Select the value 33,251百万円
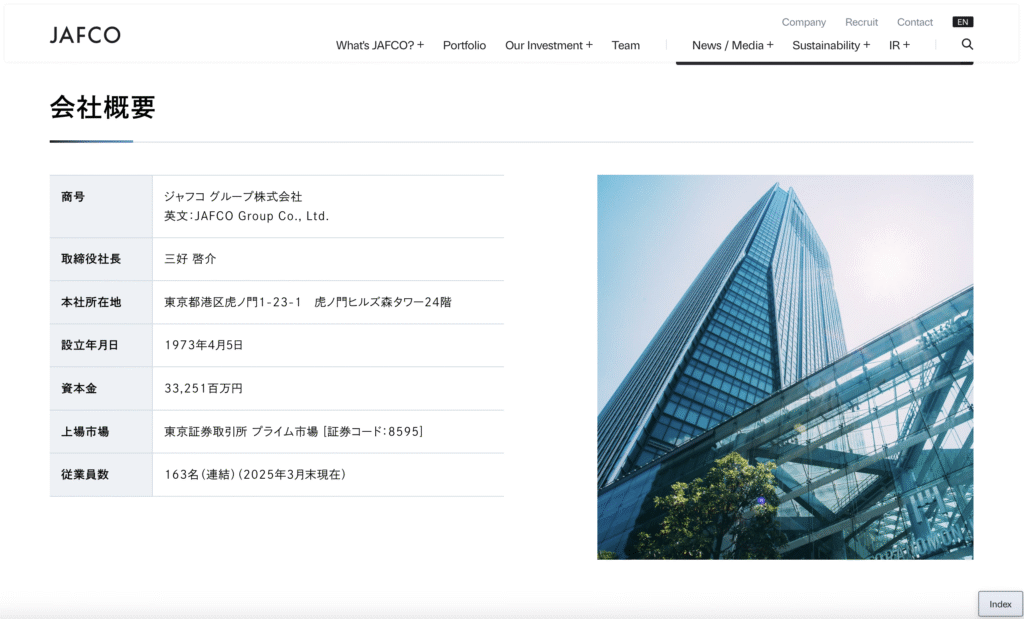 204,388
